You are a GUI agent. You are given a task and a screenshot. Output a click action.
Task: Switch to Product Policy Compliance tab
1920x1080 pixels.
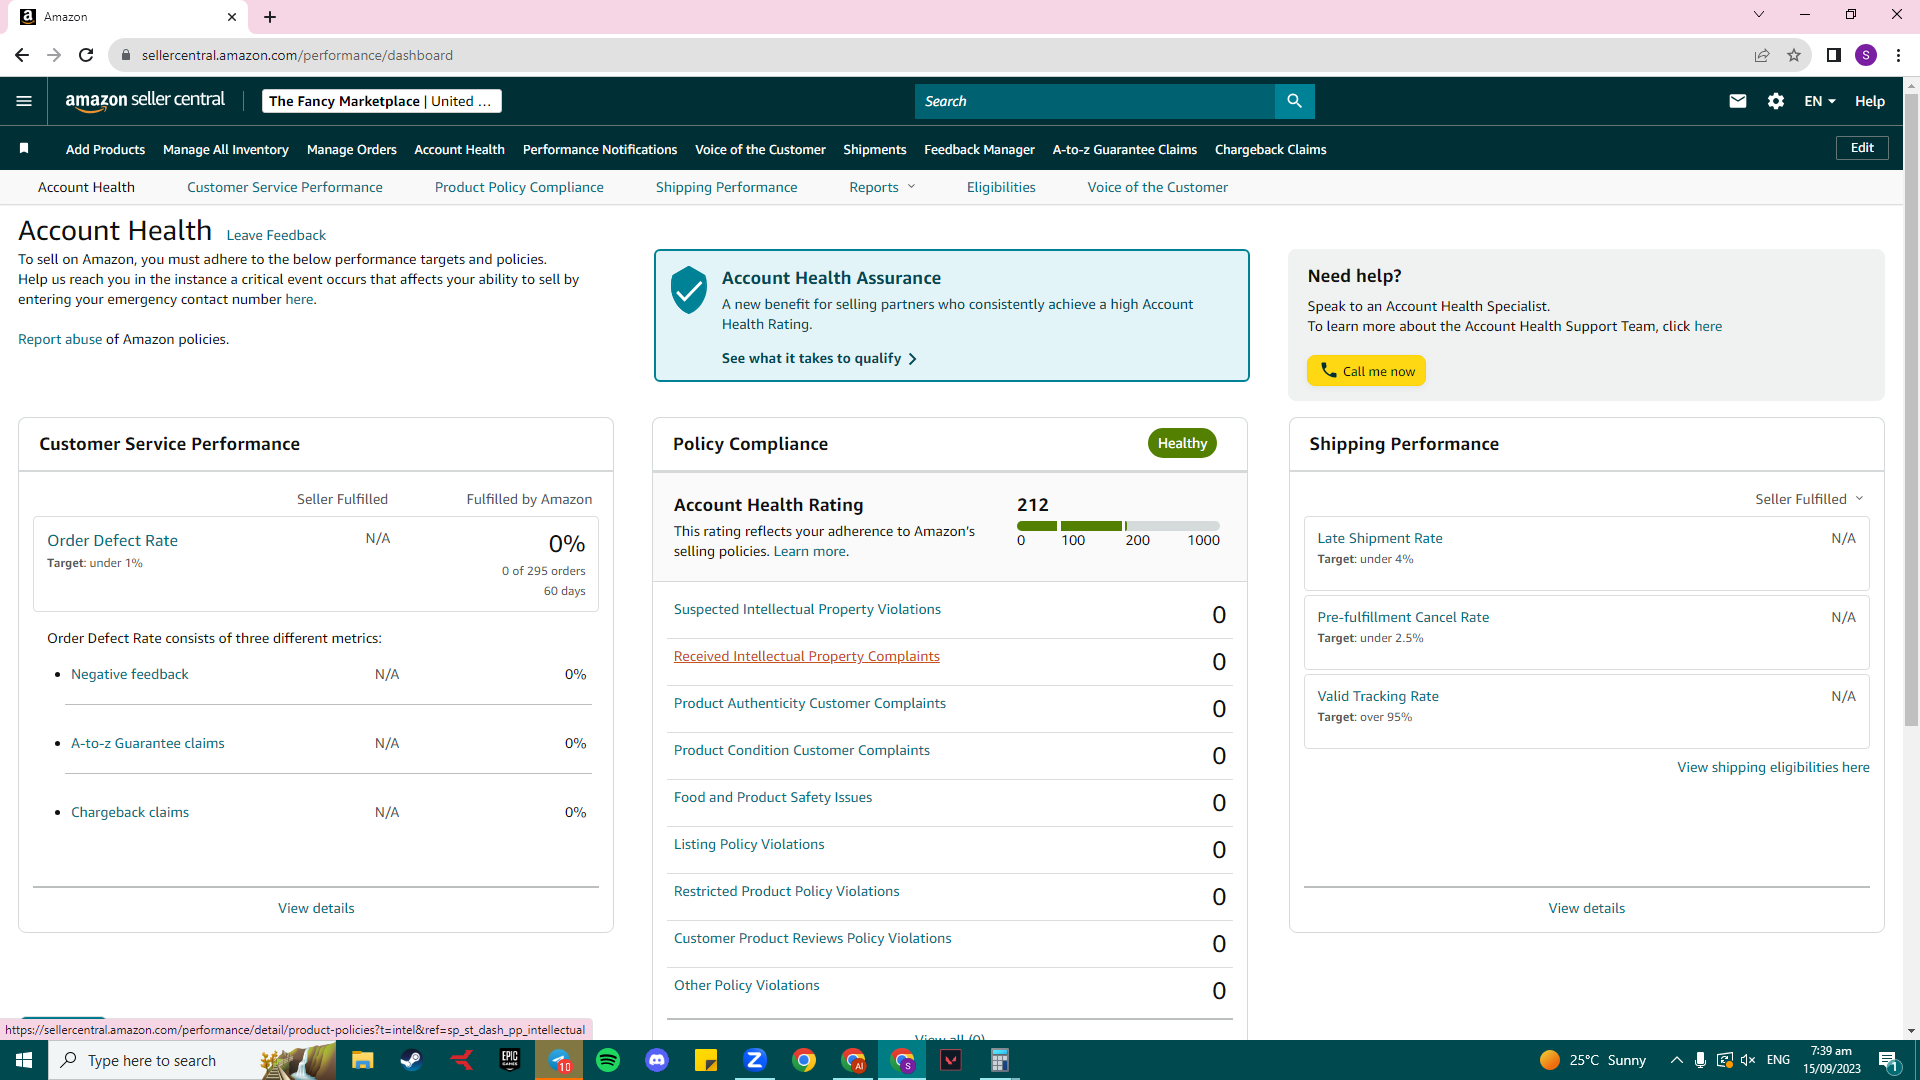pyautogui.click(x=519, y=187)
